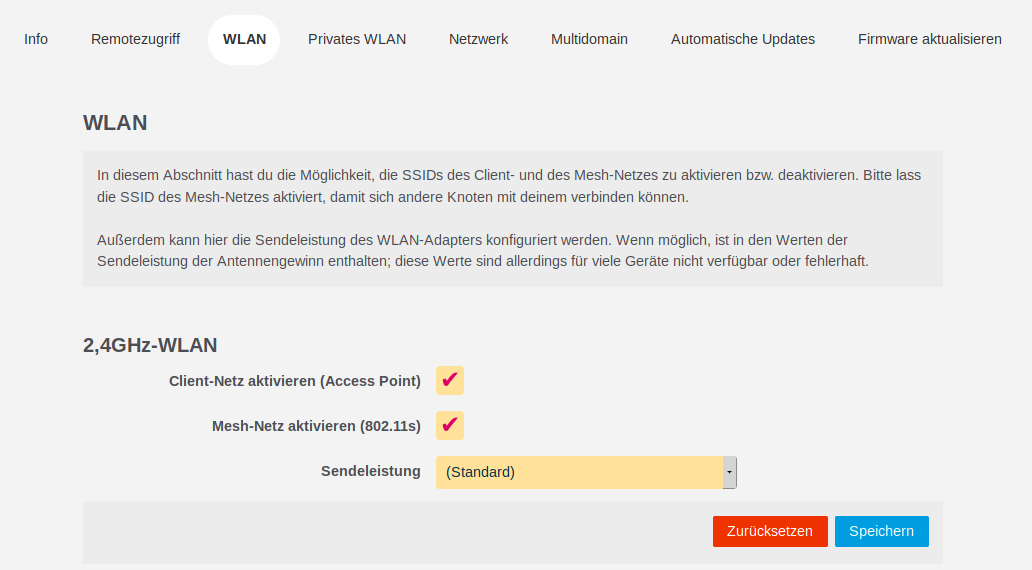The image size is (1032, 570).
Task: Click the Mesh-Netz aktivieren label
Action: [x=316, y=425]
